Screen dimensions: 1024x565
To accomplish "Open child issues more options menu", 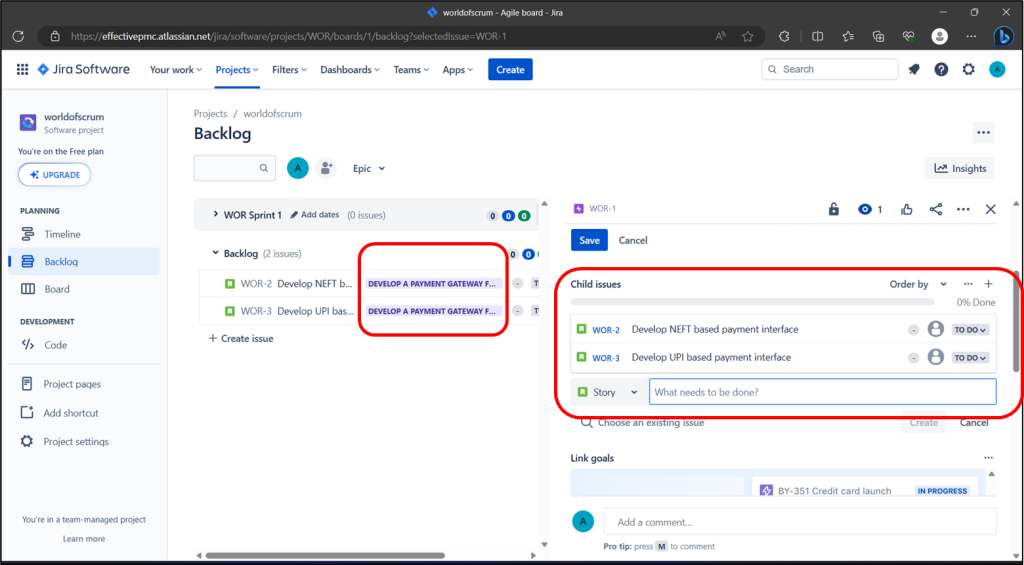I will [968, 284].
